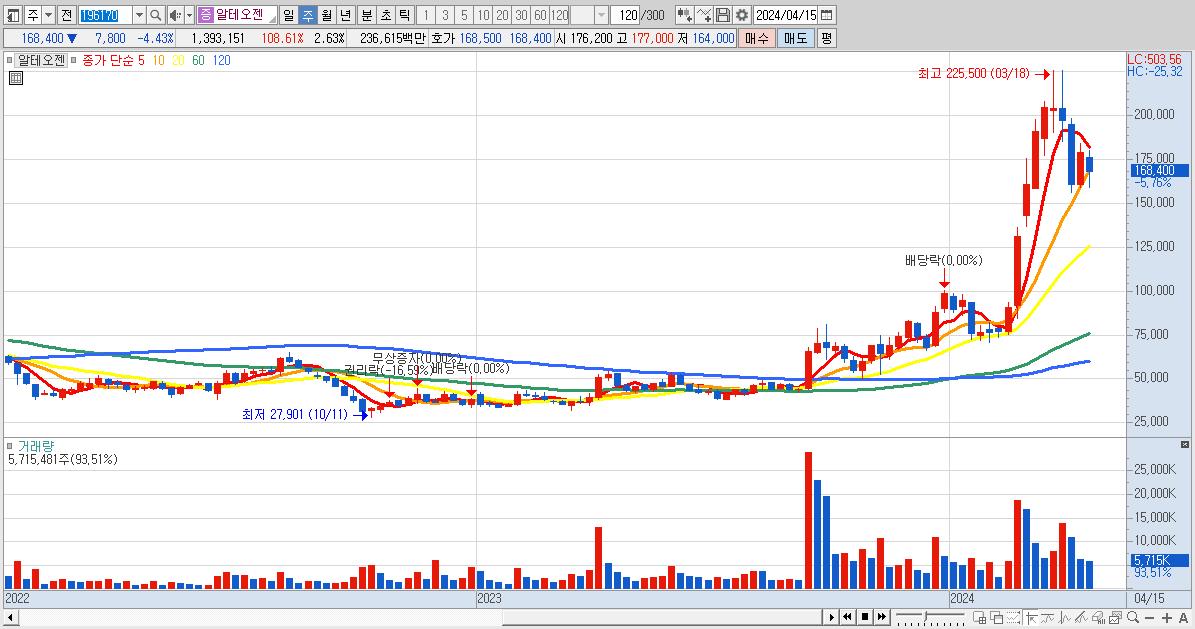This screenshot has width=1195, height=629.
Task: Stop the chart replay
Action: pos(865,617)
